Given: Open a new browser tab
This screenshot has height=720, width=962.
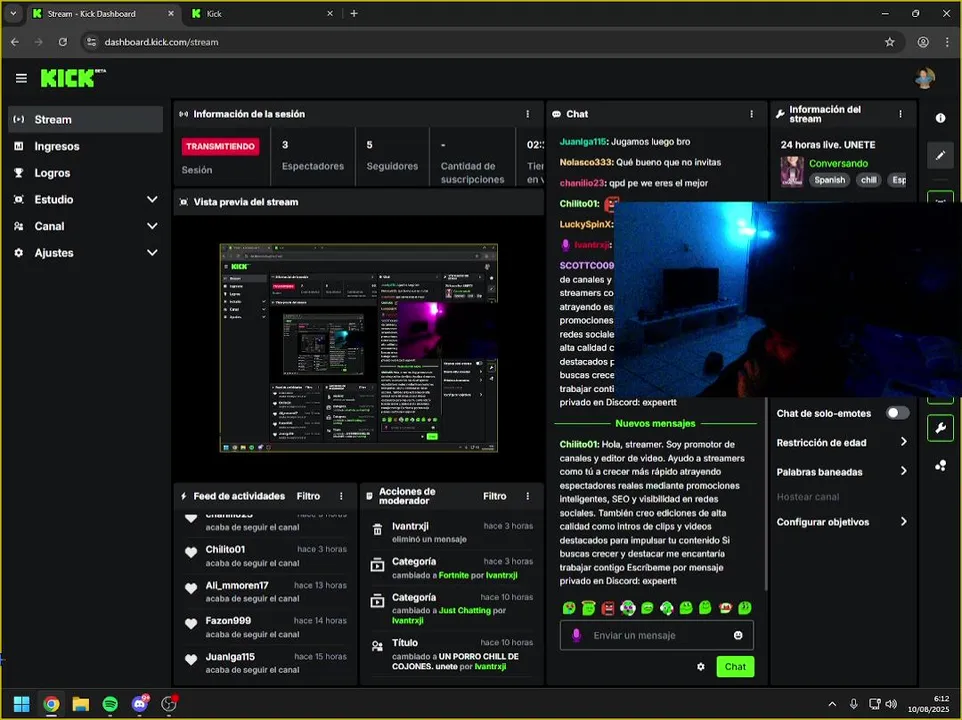Looking at the screenshot, I should (x=354, y=13).
